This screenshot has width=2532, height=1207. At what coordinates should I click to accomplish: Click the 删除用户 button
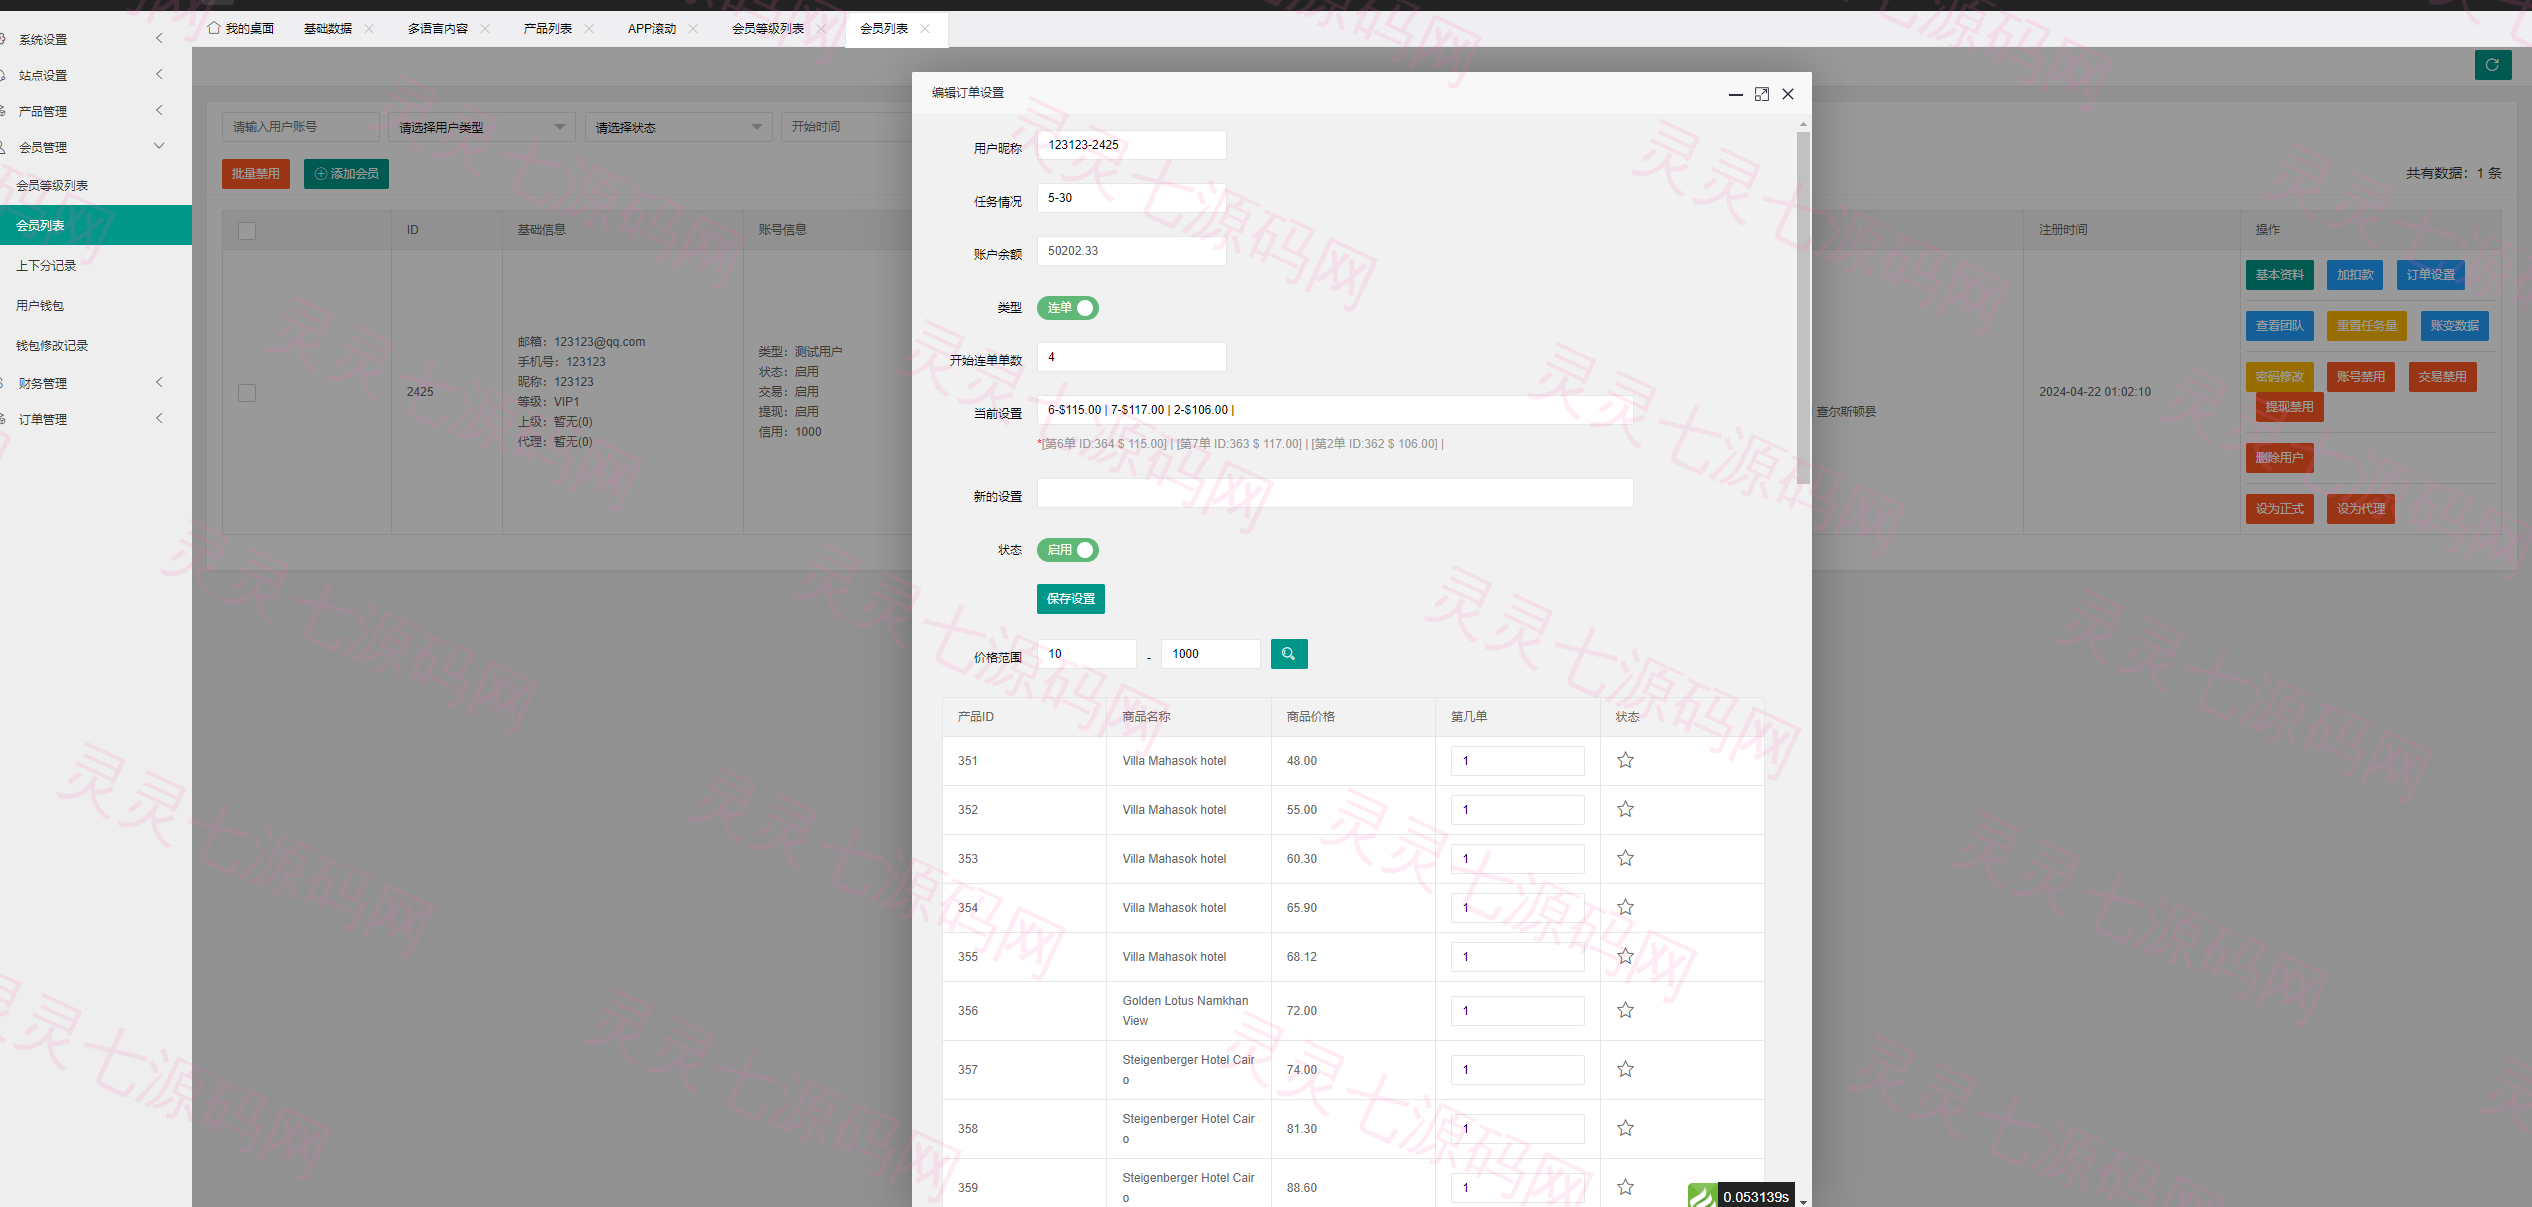point(2279,458)
